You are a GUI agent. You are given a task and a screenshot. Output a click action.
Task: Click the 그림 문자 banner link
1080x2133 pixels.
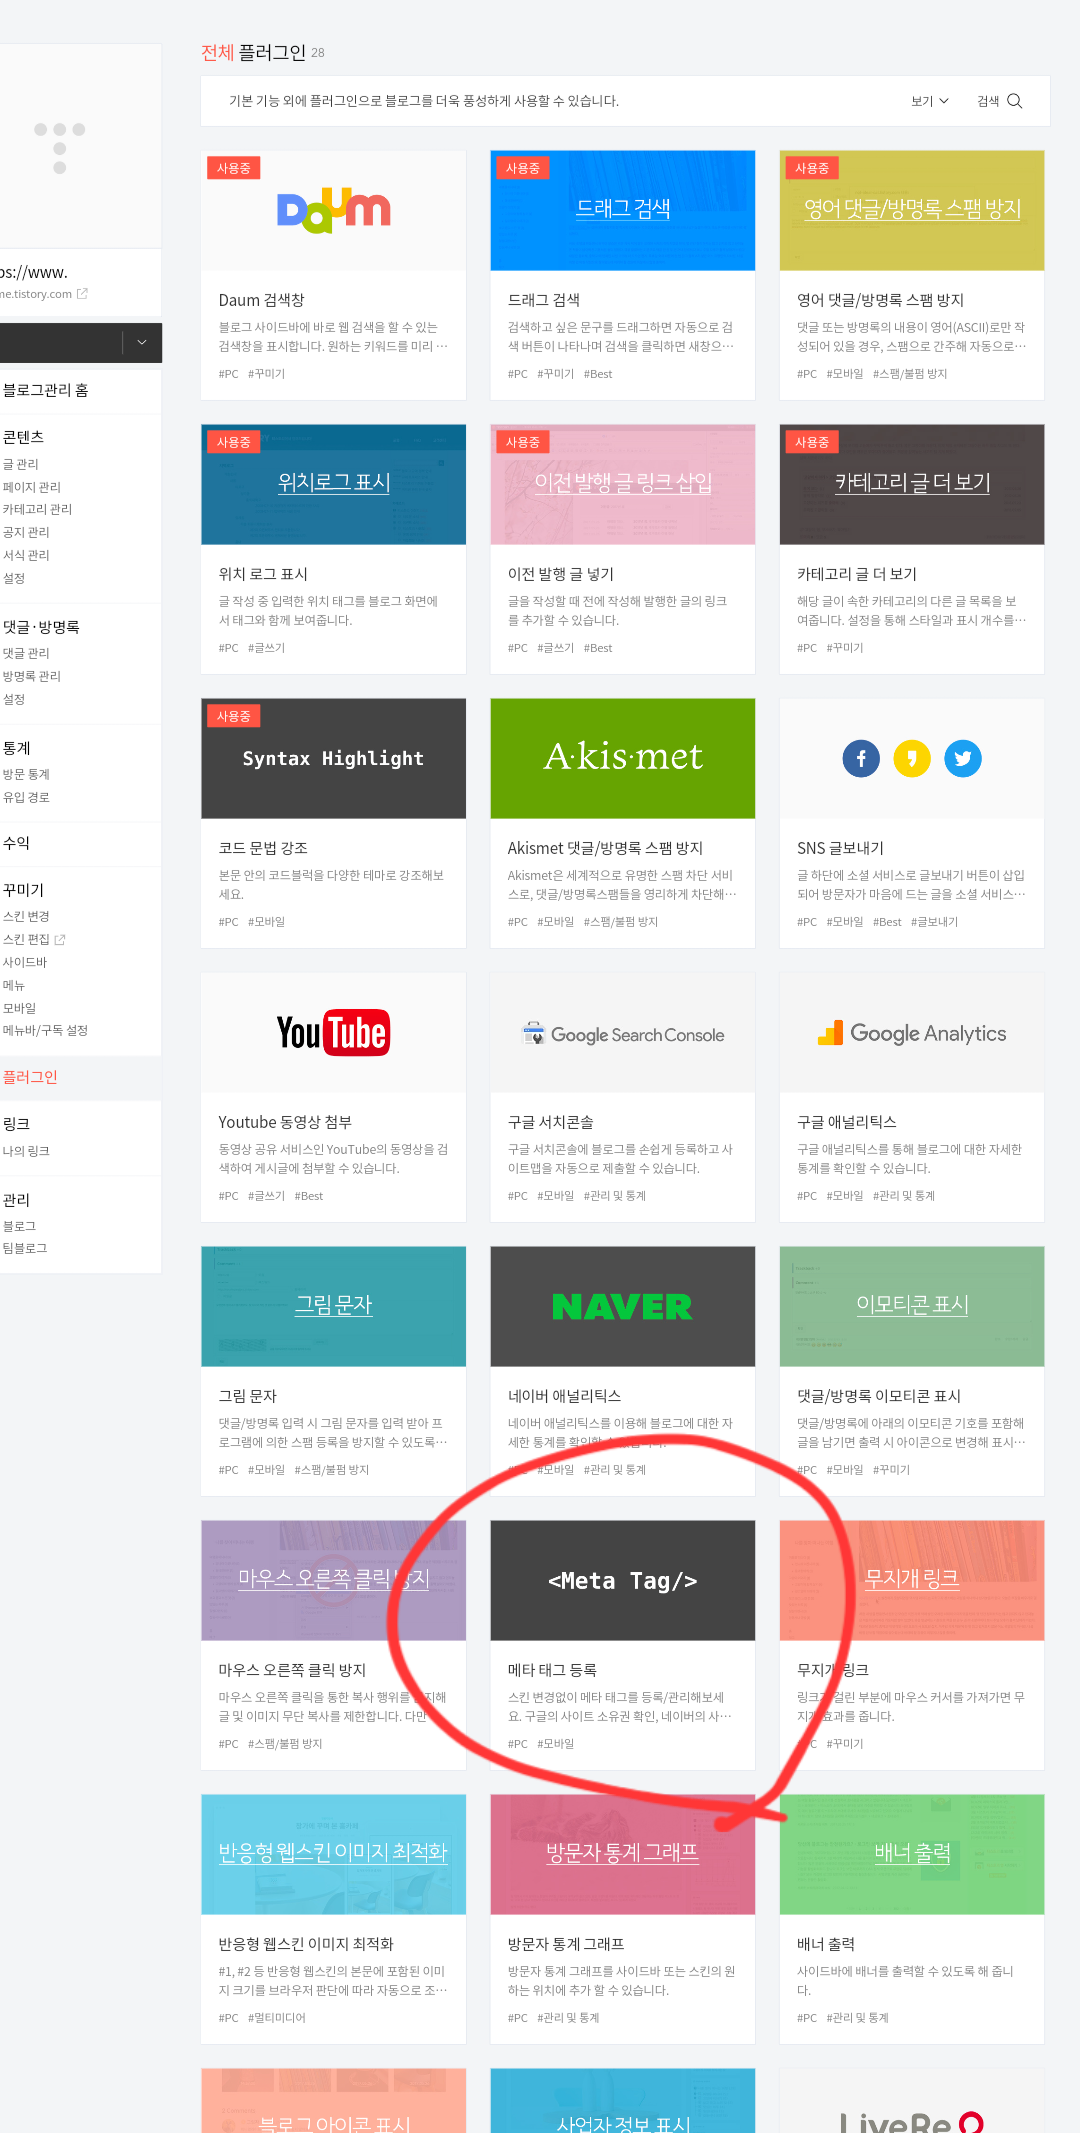[333, 1305]
